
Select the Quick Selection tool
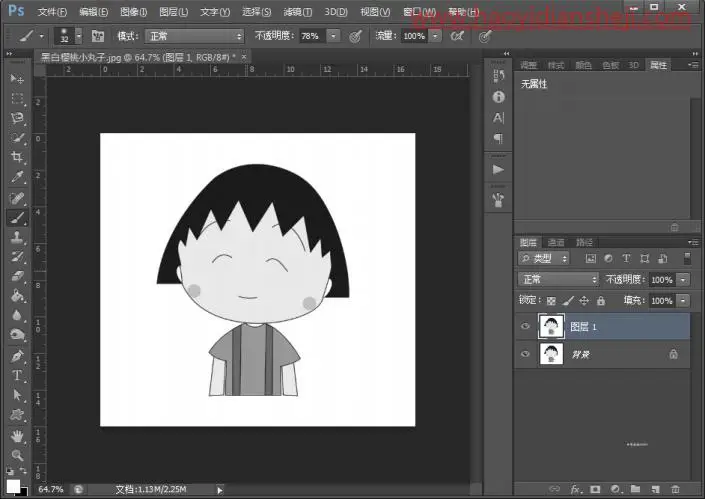(x=17, y=138)
